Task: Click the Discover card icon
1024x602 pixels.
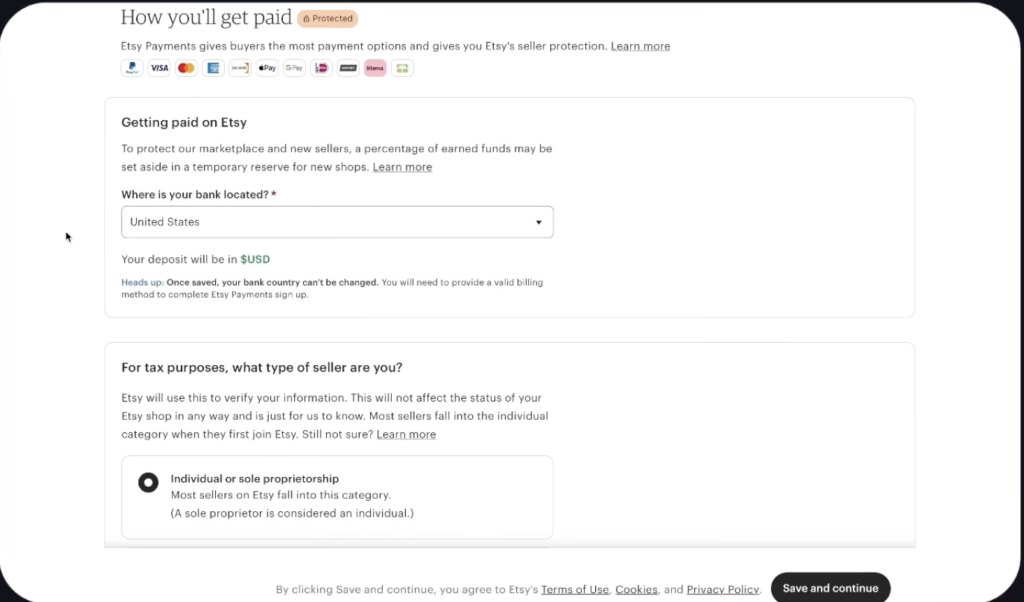Action: [x=240, y=68]
